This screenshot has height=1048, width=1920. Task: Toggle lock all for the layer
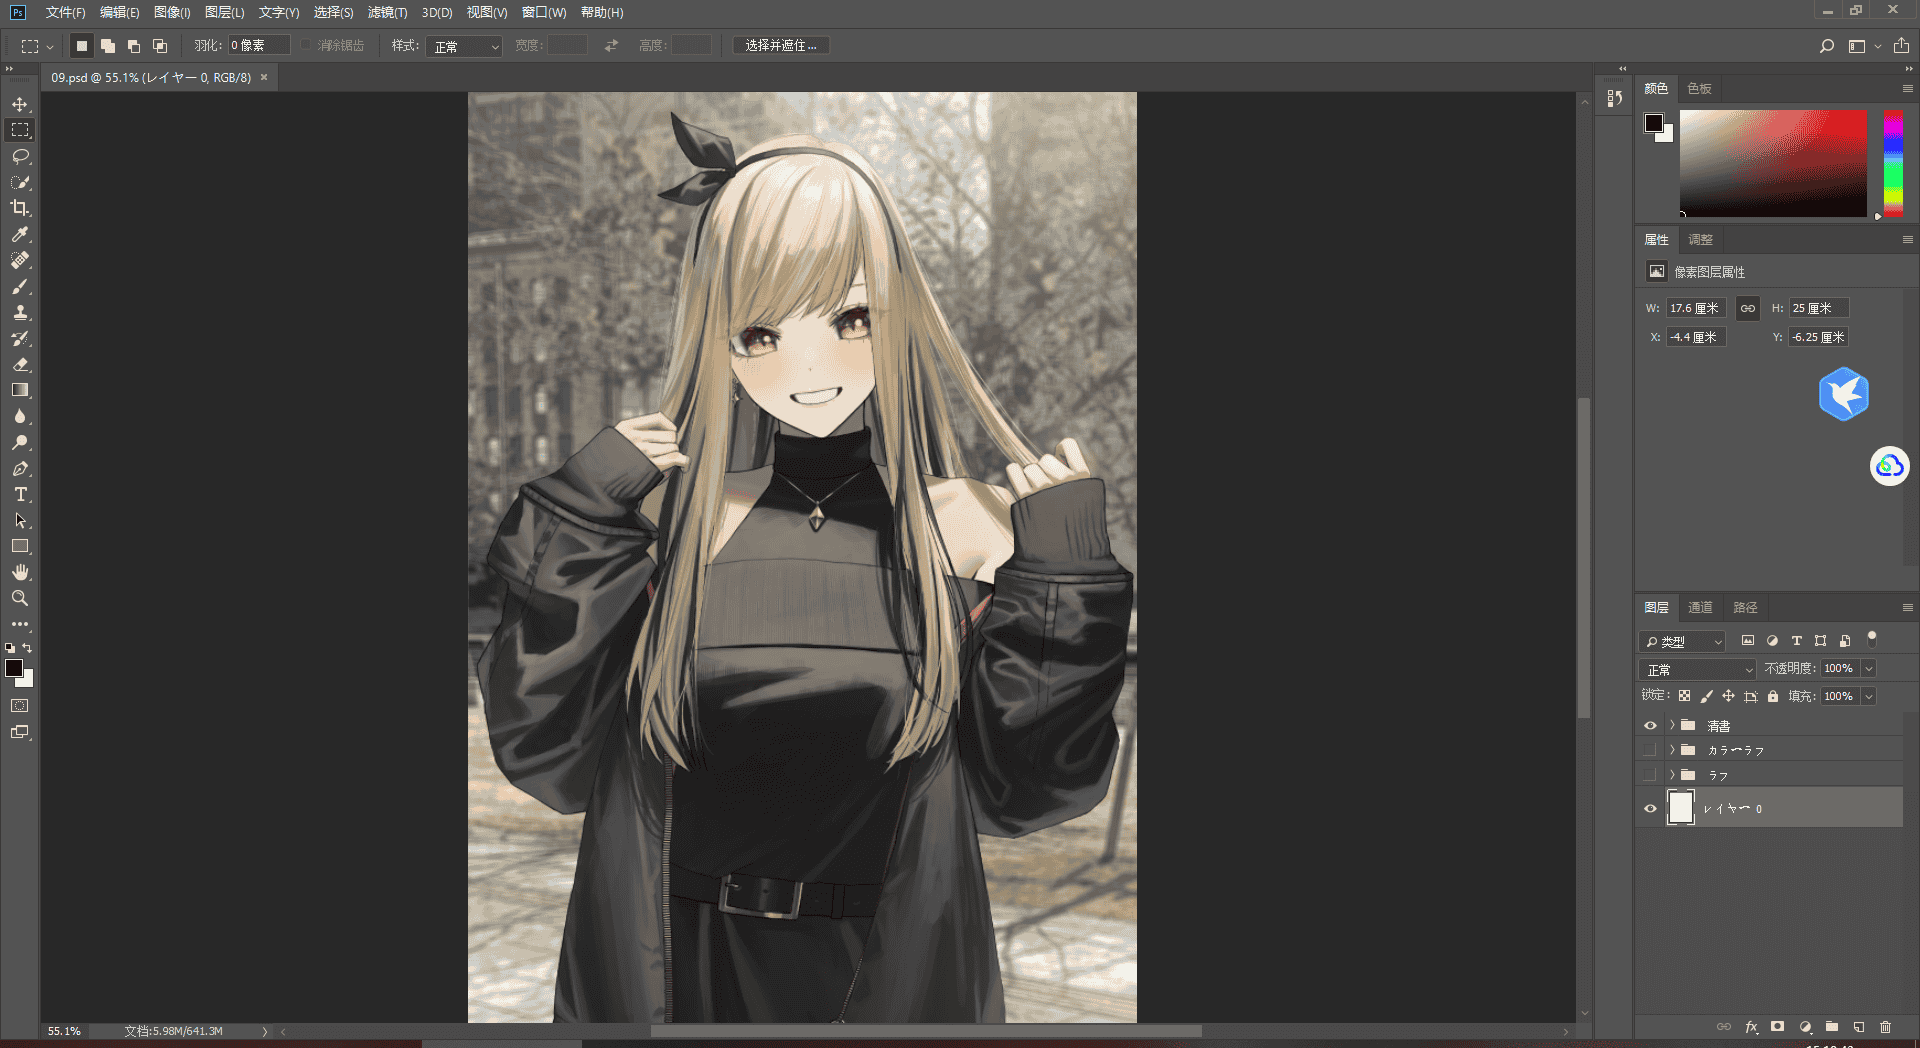(x=1773, y=696)
